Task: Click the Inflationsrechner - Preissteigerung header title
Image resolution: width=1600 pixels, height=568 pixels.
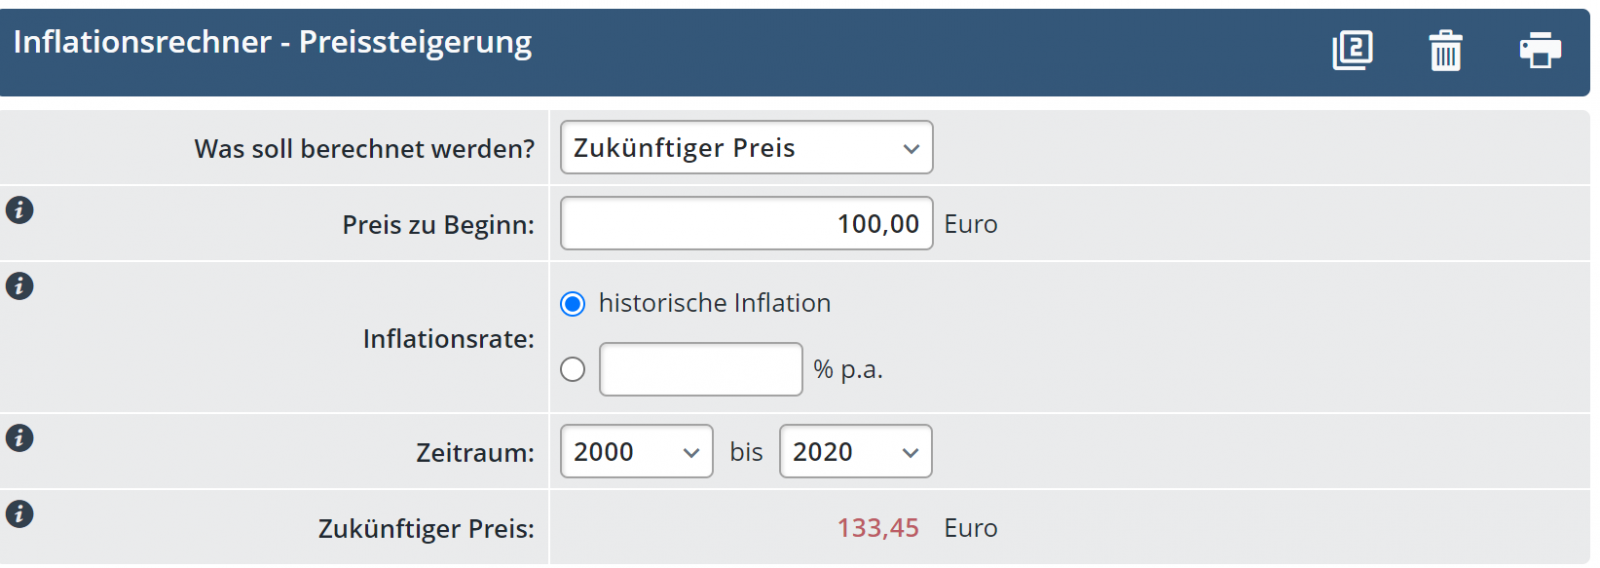Action: tap(272, 42)
